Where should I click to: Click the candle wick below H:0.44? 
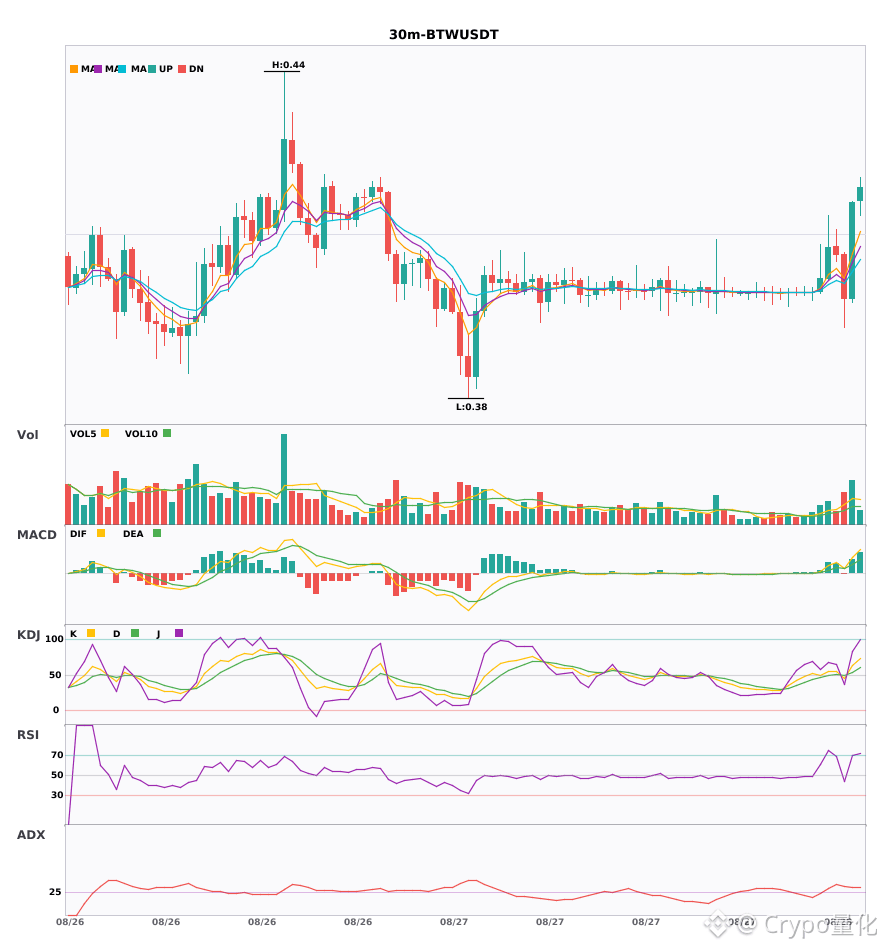coord(284,105)
